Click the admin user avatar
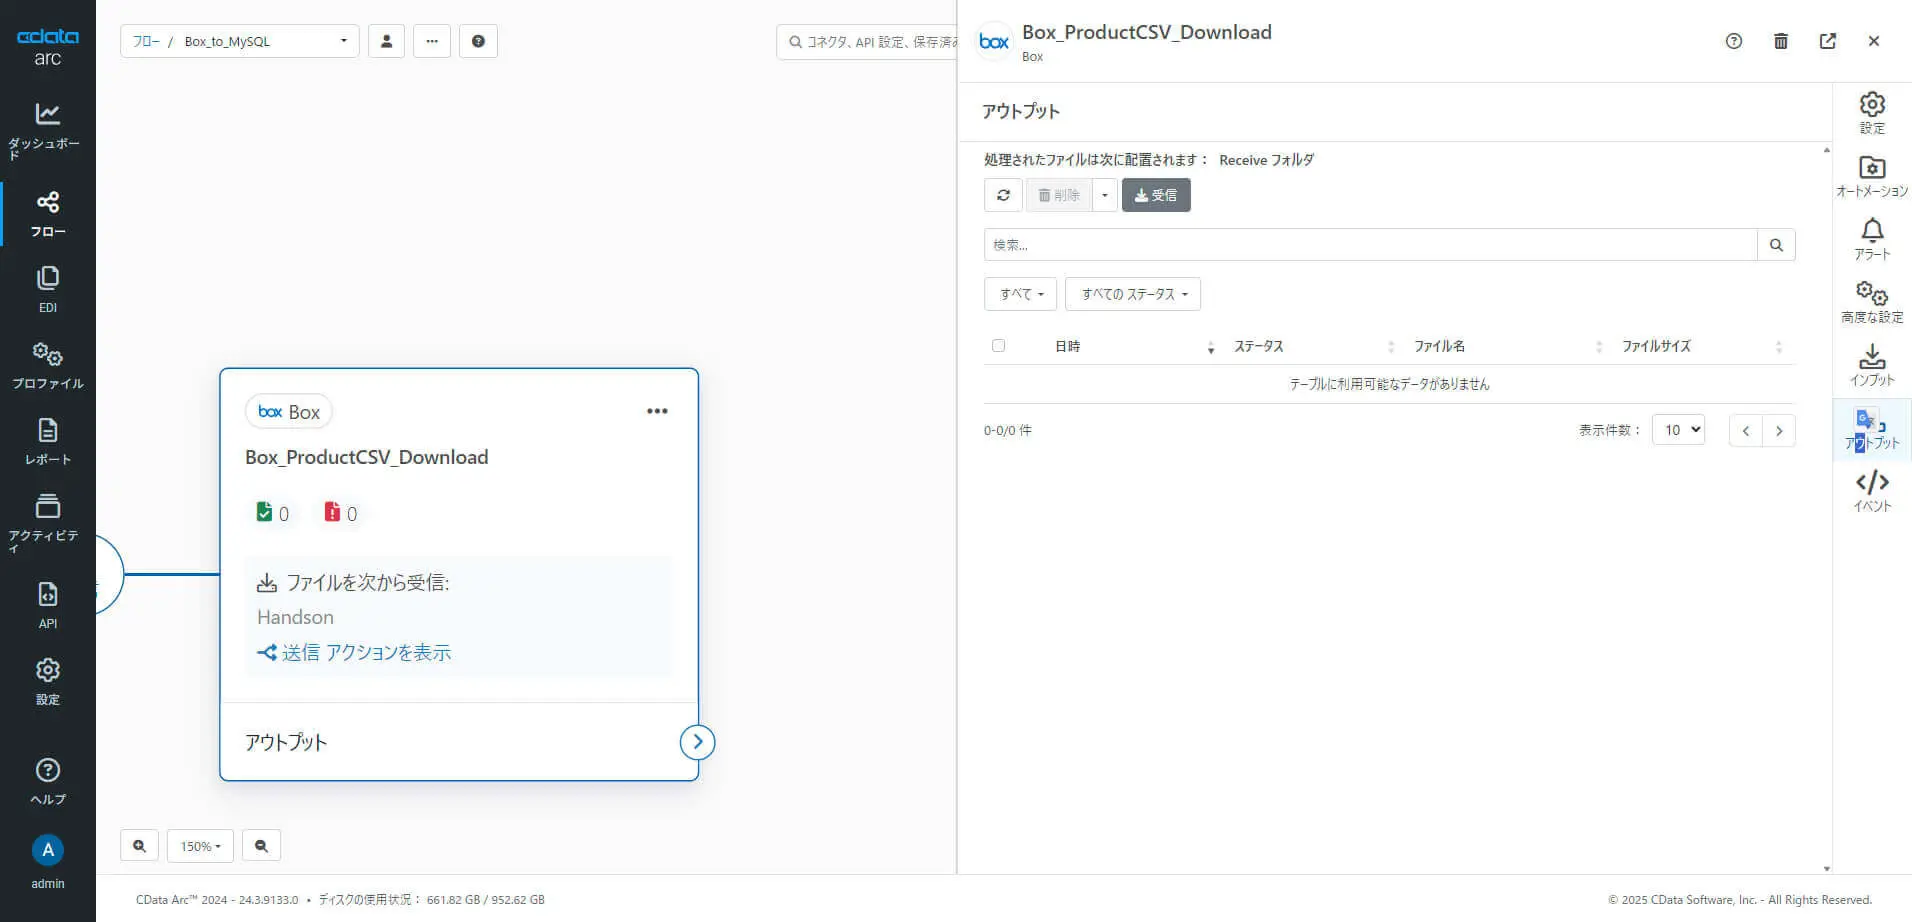This screenshot has width=1912, height=922. (47, 850)
